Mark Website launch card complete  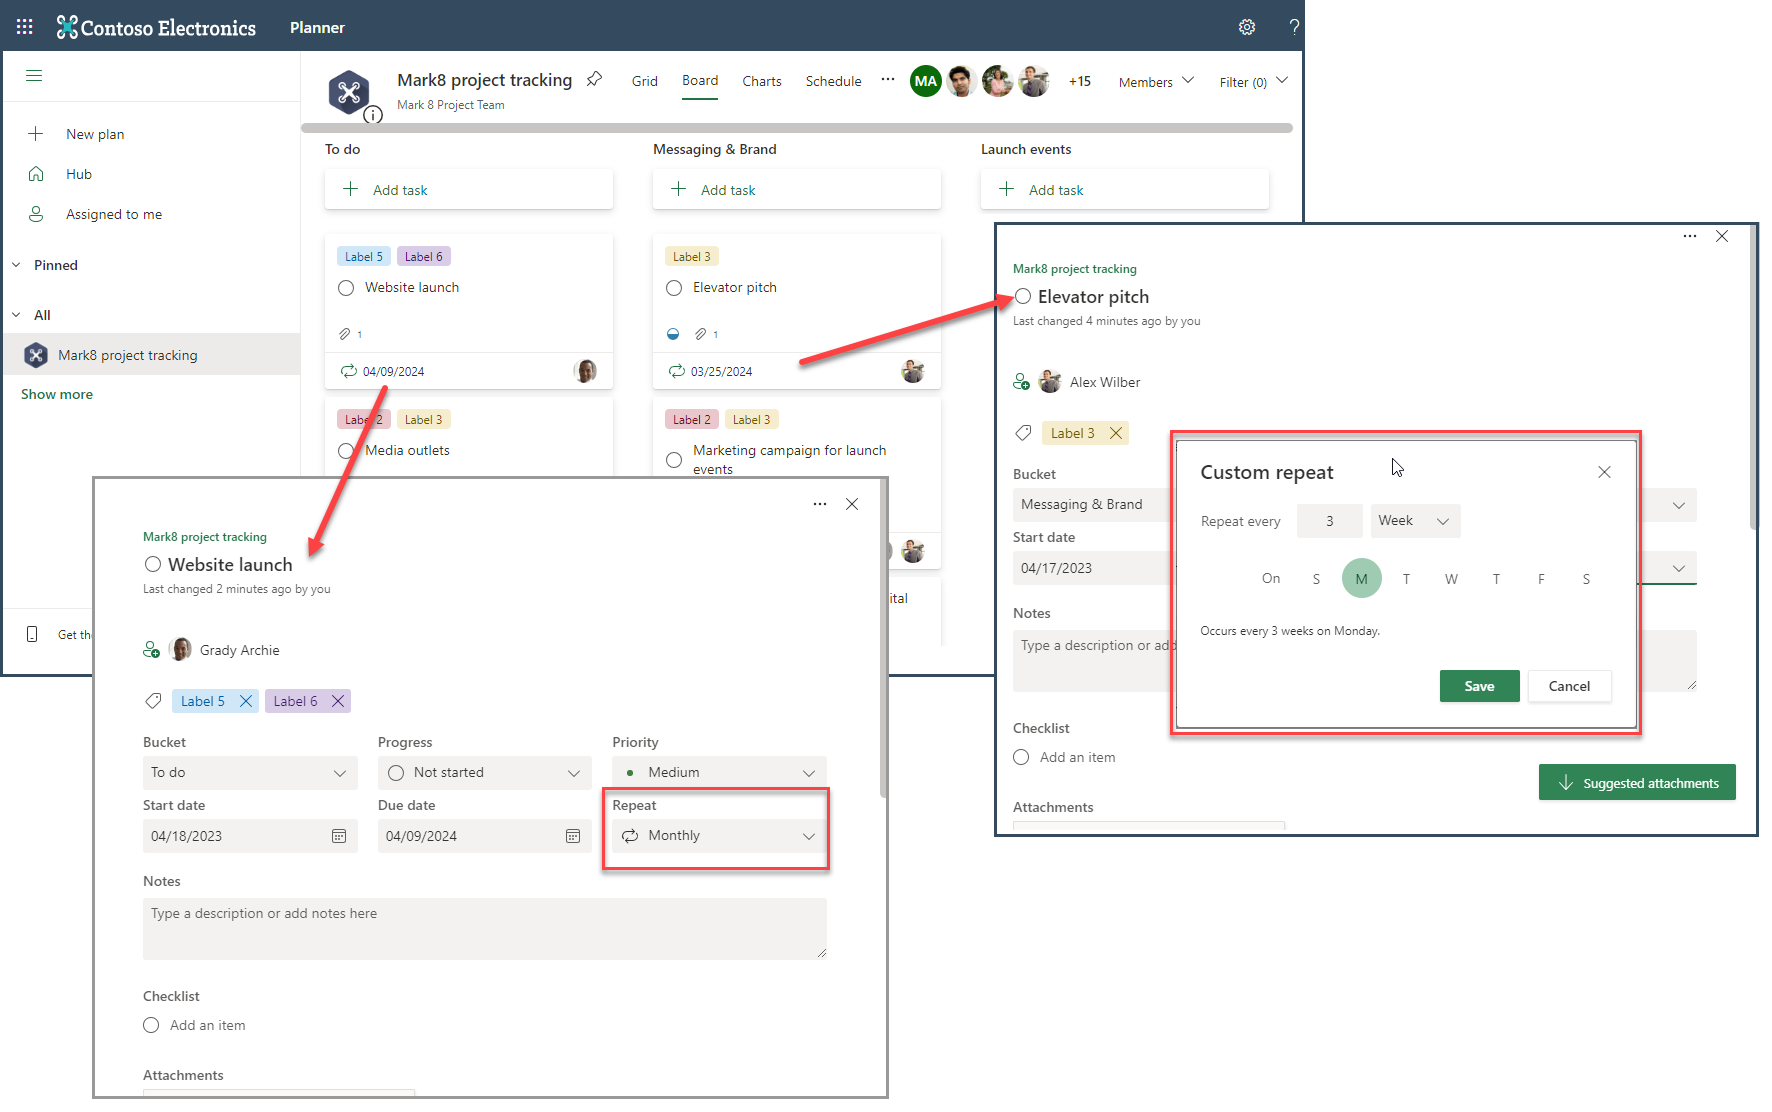coord(346,288)
